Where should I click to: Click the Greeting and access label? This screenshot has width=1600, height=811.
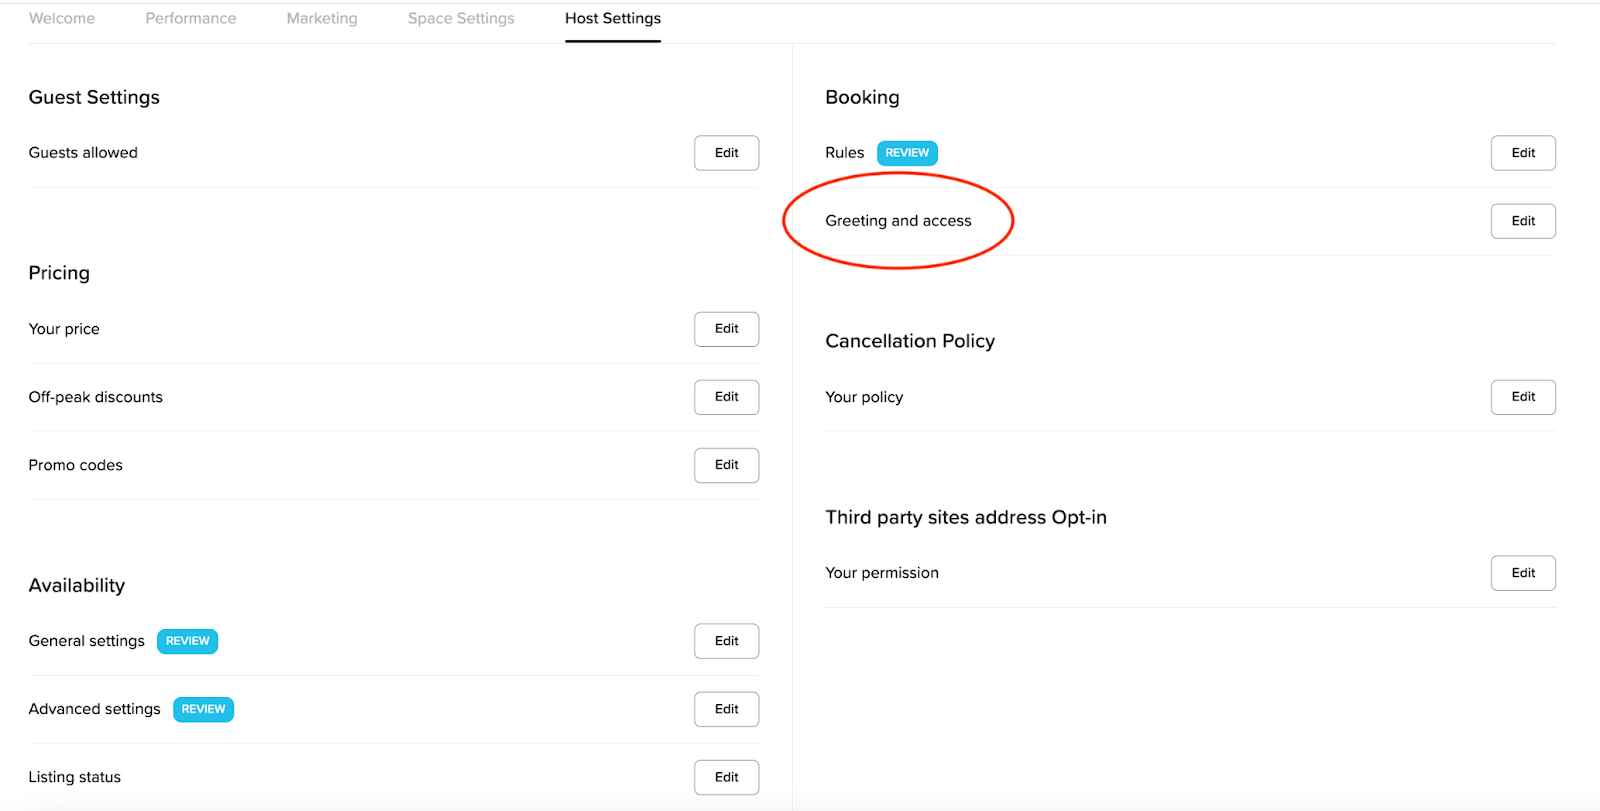[x=898, y=221]
